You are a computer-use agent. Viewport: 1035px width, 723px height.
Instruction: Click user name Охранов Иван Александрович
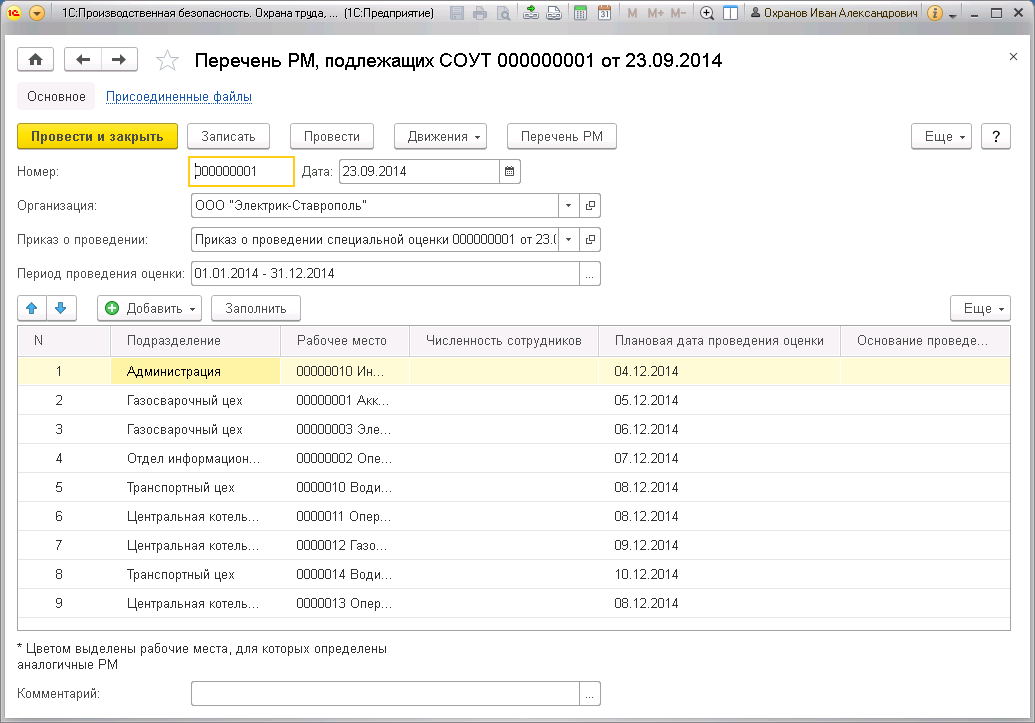pyautogui.click(x=834, y=13)
